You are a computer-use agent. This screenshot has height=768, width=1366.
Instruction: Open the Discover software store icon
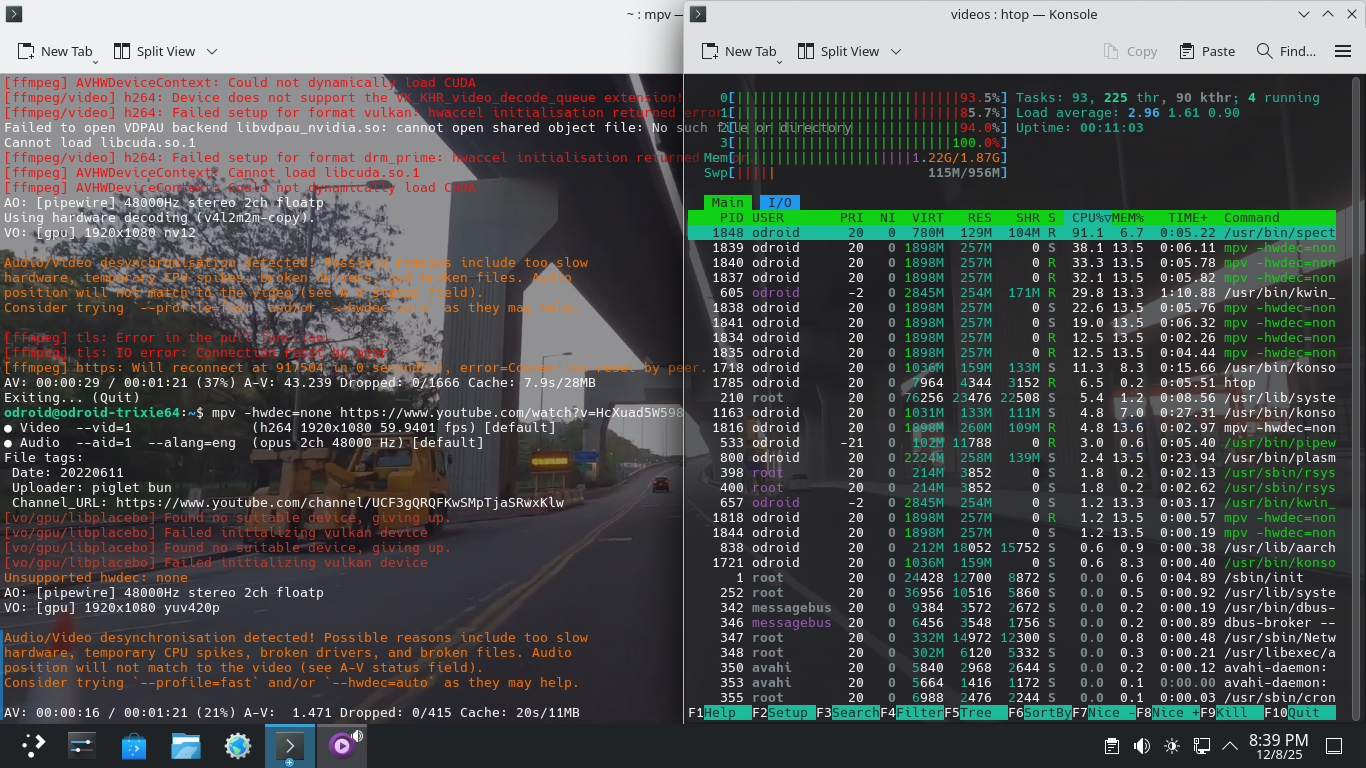coord(134,745)
